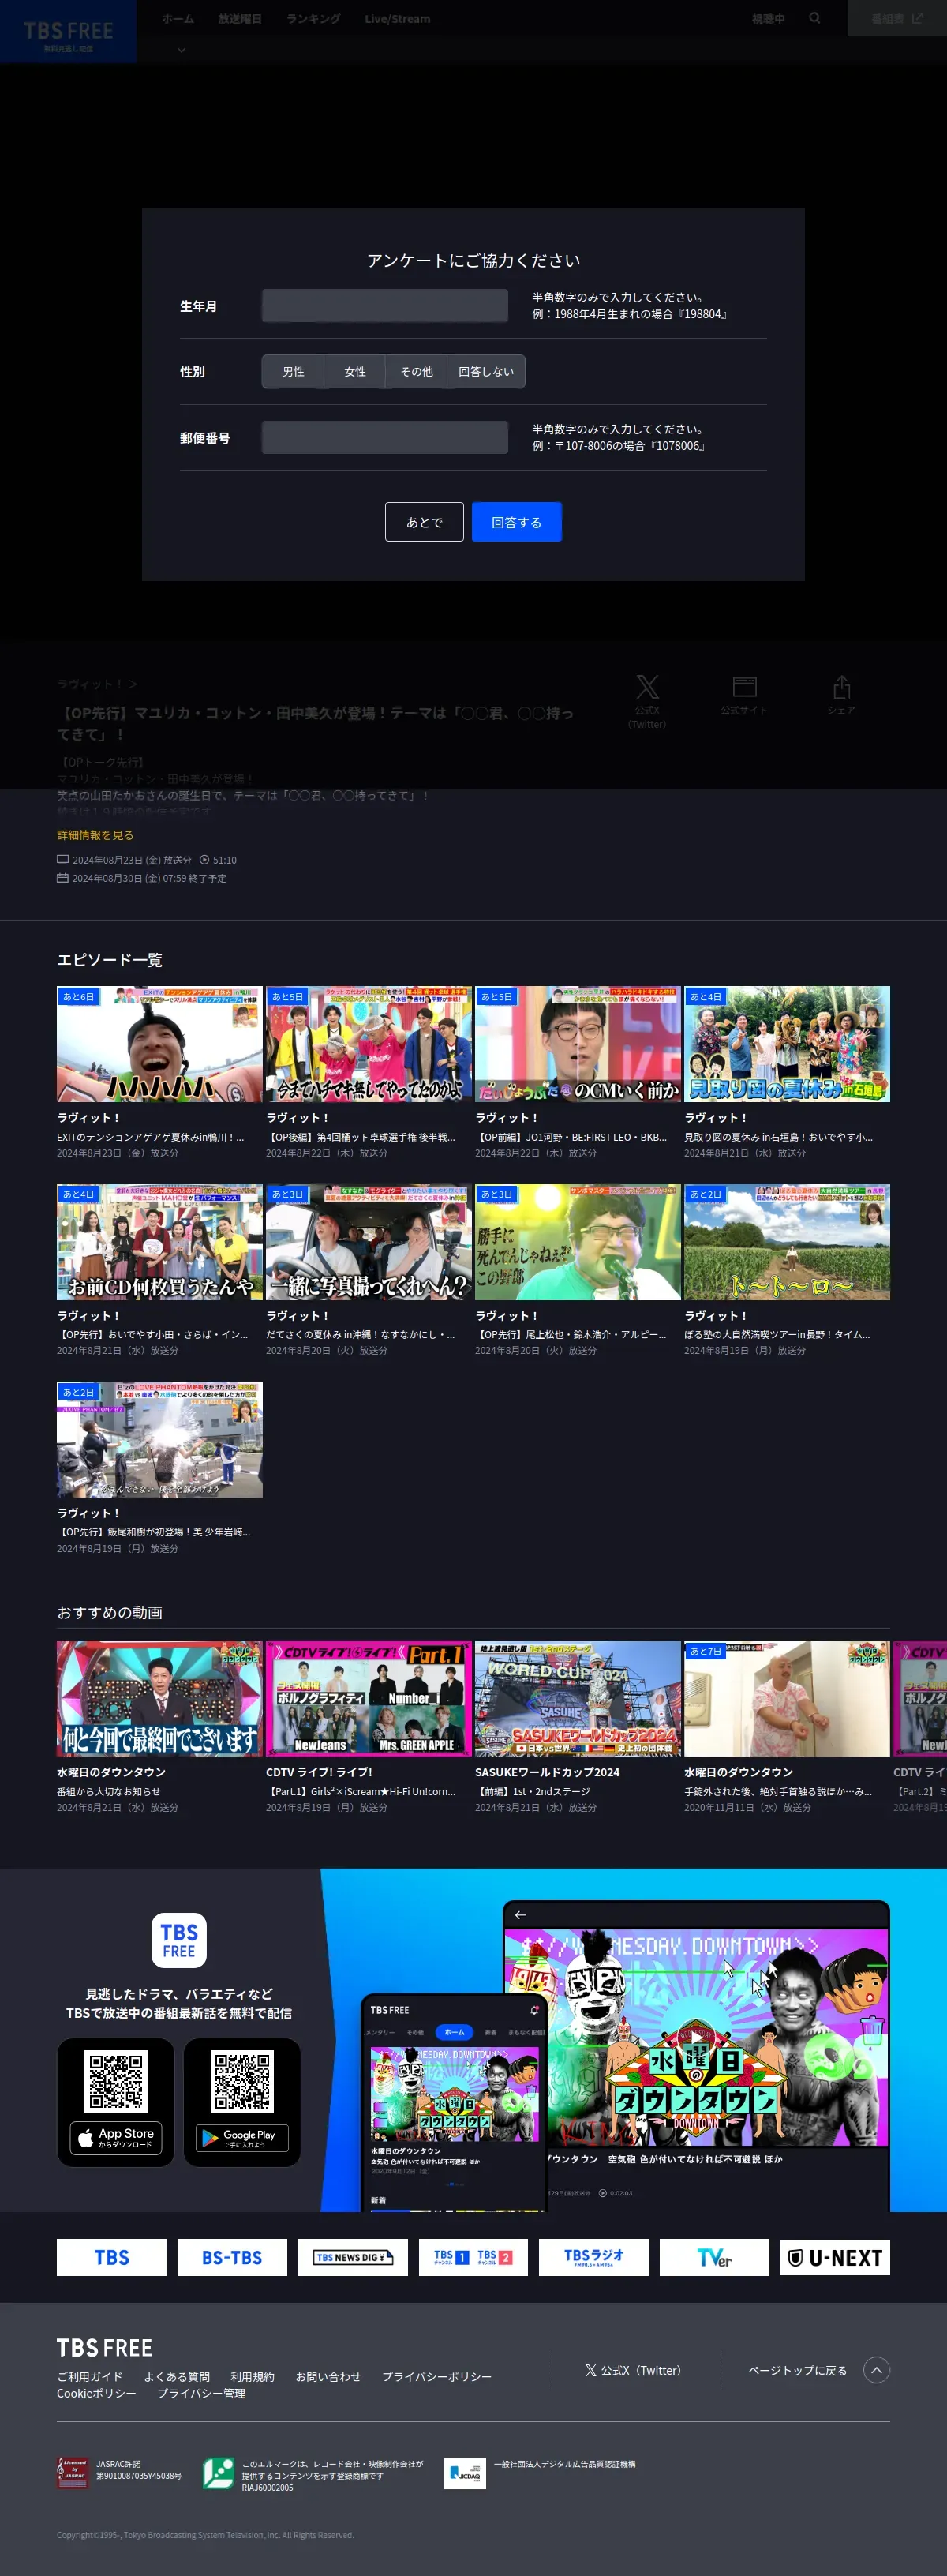Open プライバシーポリシー footer link
This screenshot has width=947, height=2576.
coord(437,2376)
